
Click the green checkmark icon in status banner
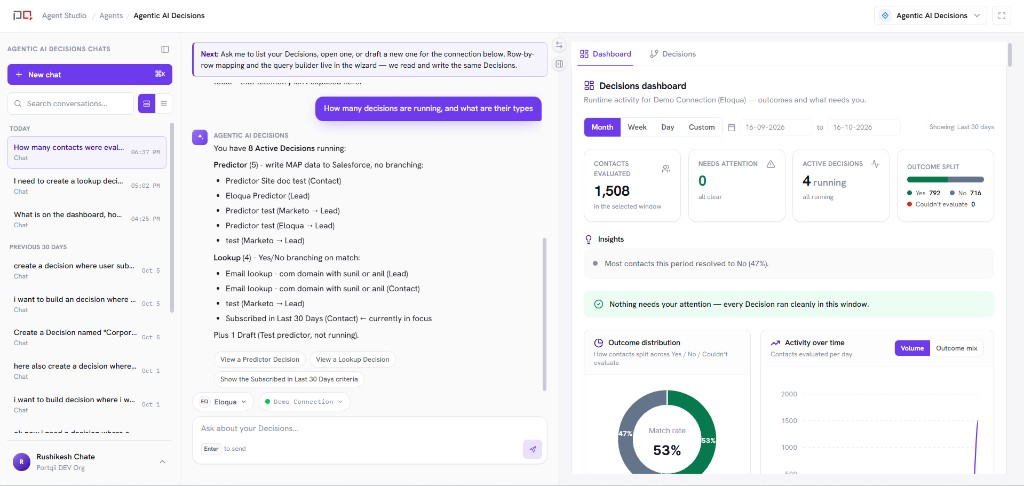pos(598,304)
